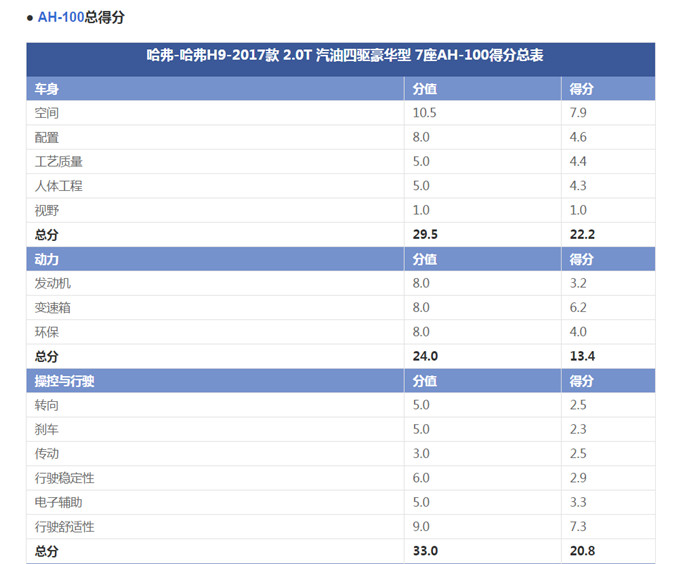Image resolution: width=680 pixels, height=564 pixels.
Task: Select the 工艺质量 row label
Action: coord(58,162)
